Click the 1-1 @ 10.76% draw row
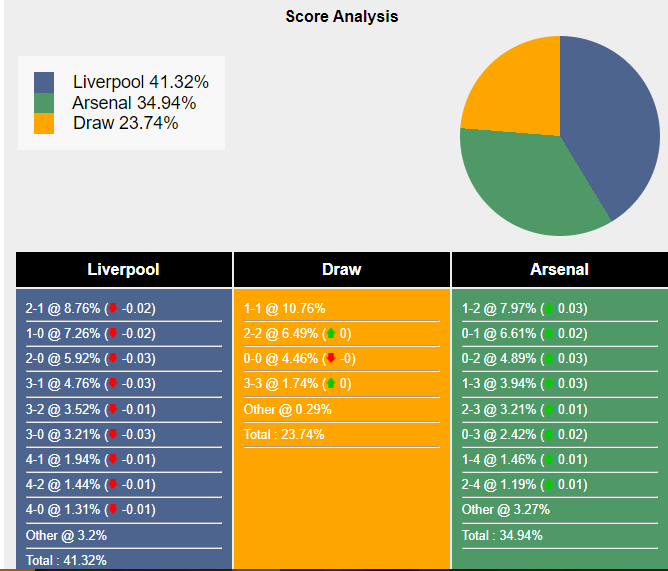Image resolution: width=668 pixels, height=571 pixels. pos(286,309)
